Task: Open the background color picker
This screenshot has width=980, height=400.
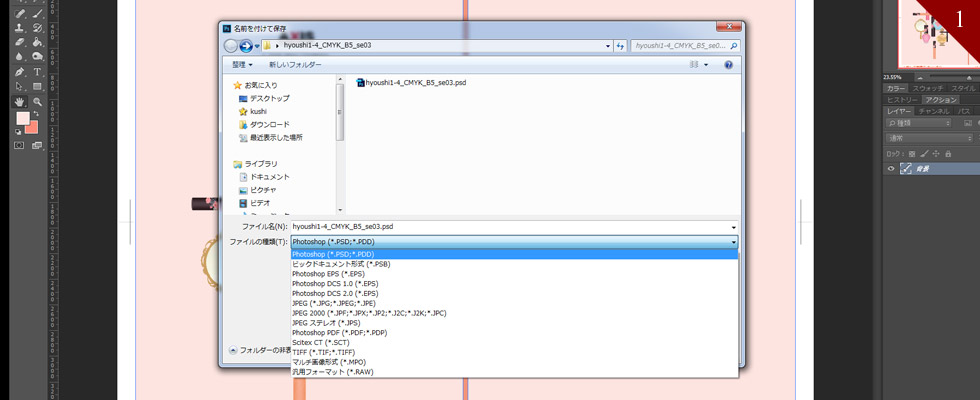Action: coord(32,128)
